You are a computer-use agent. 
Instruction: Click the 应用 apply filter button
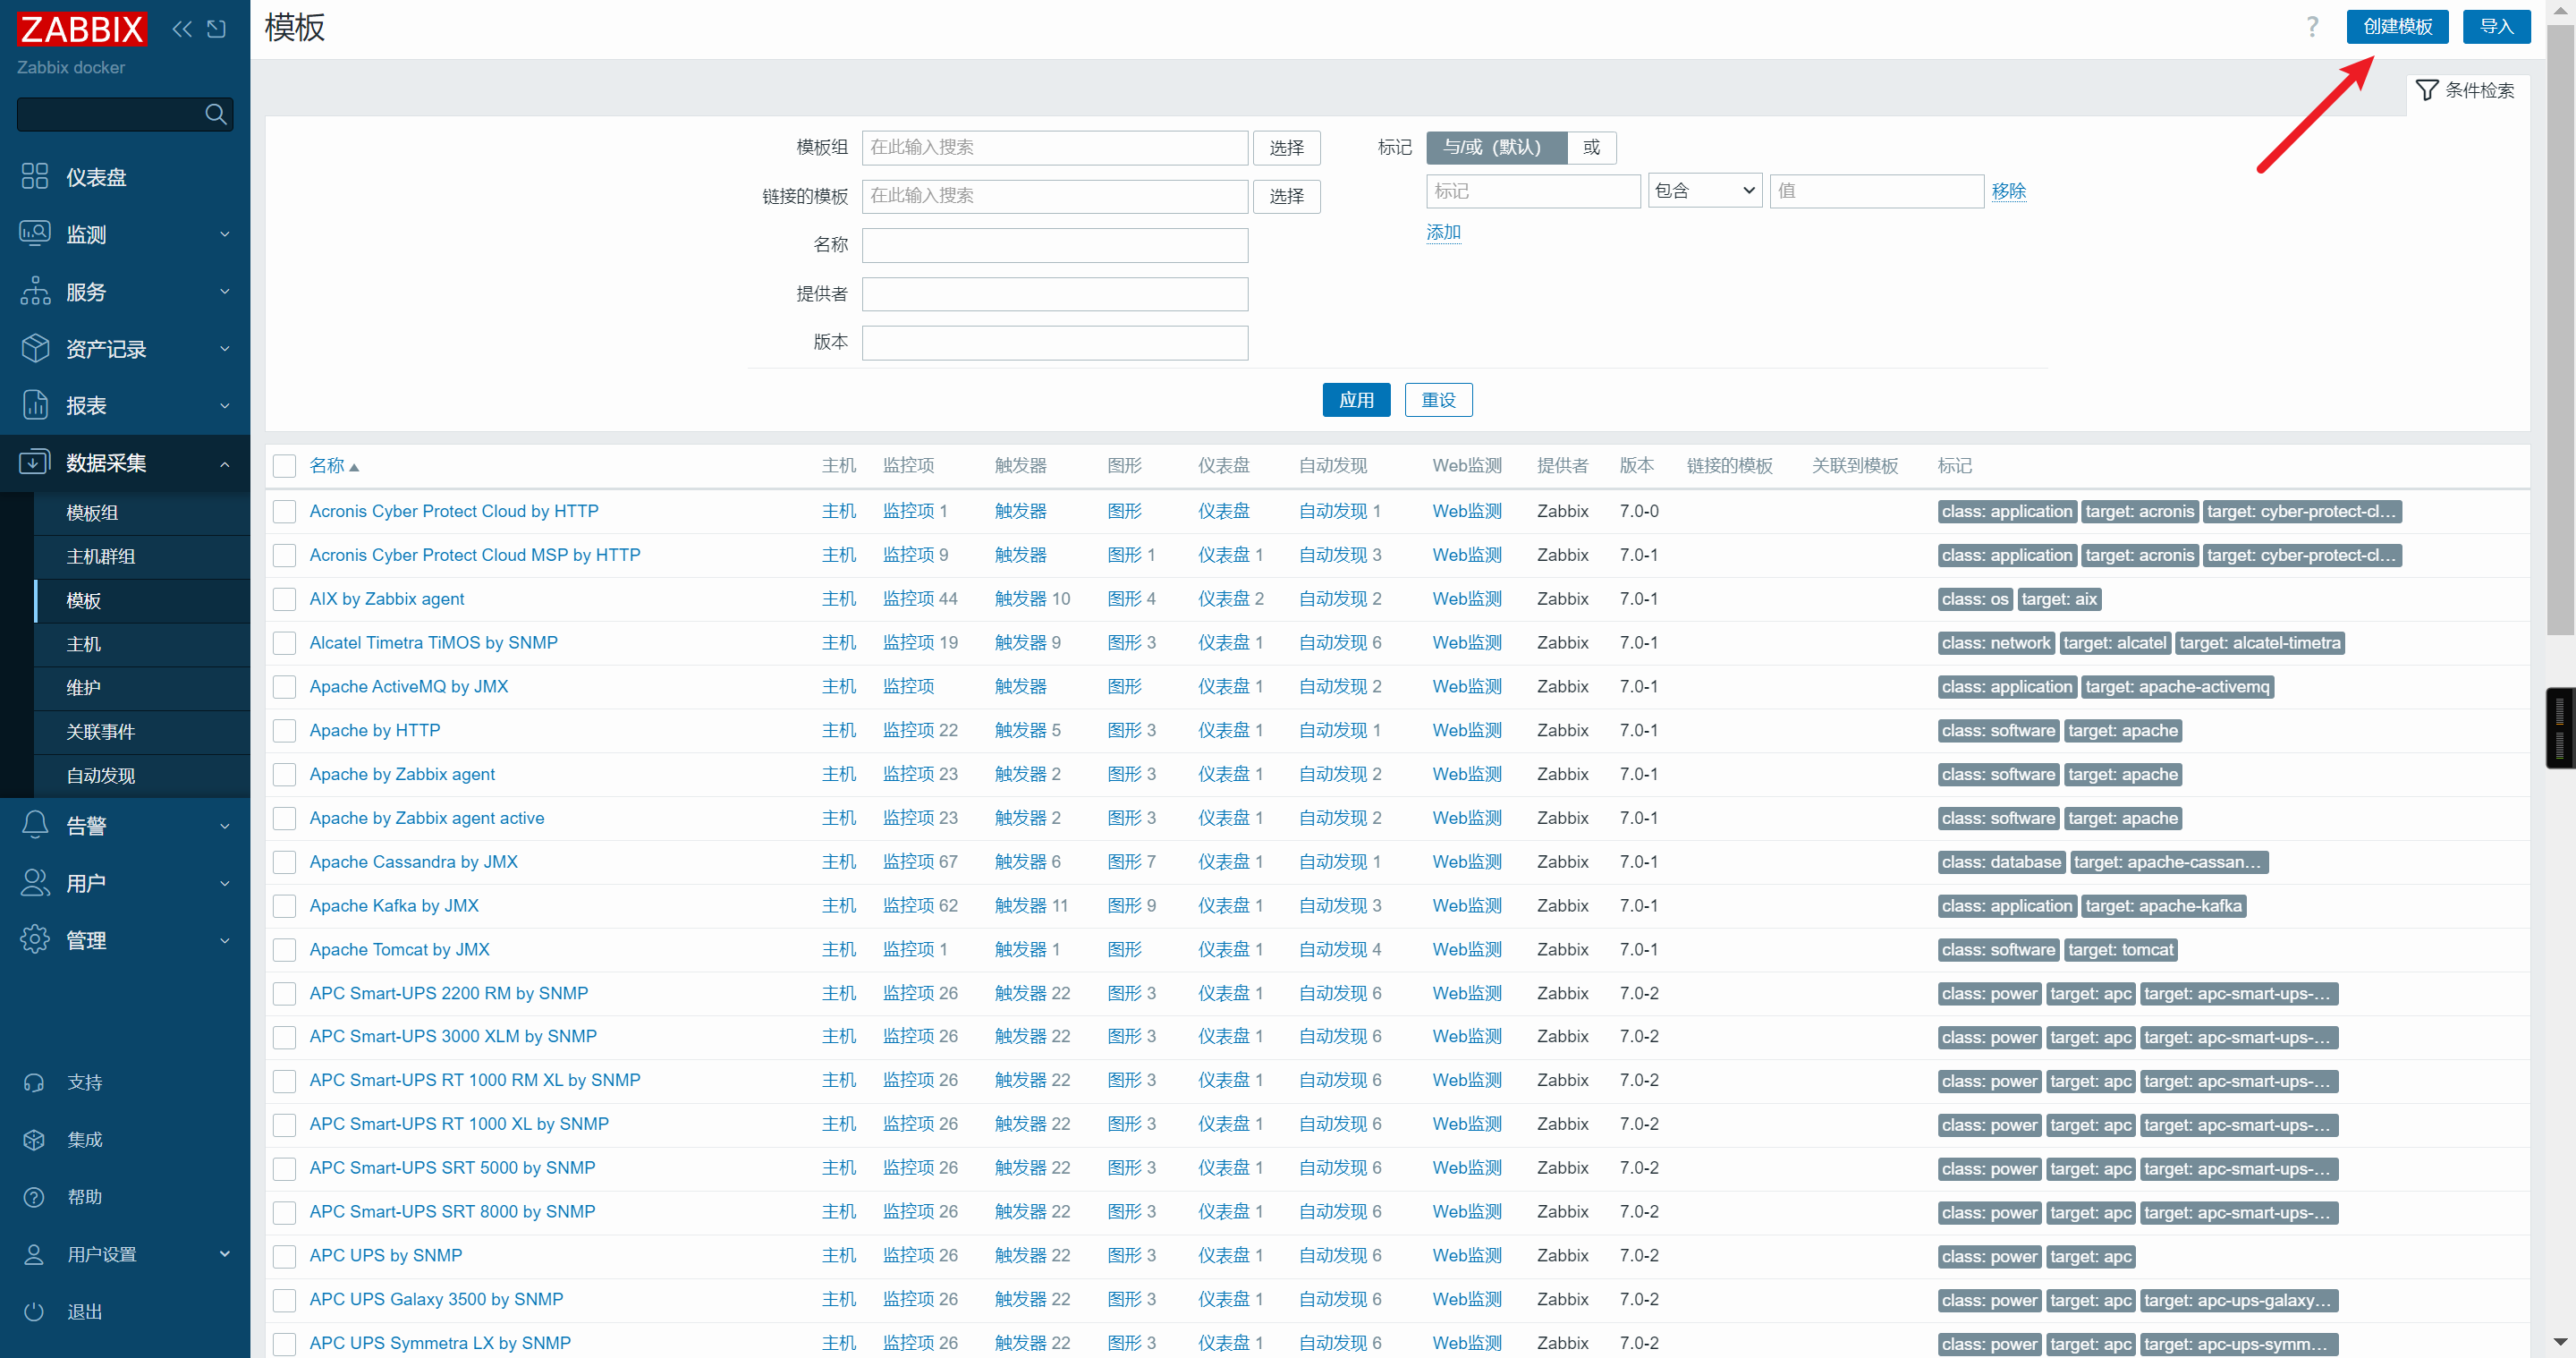[1356, 400]
